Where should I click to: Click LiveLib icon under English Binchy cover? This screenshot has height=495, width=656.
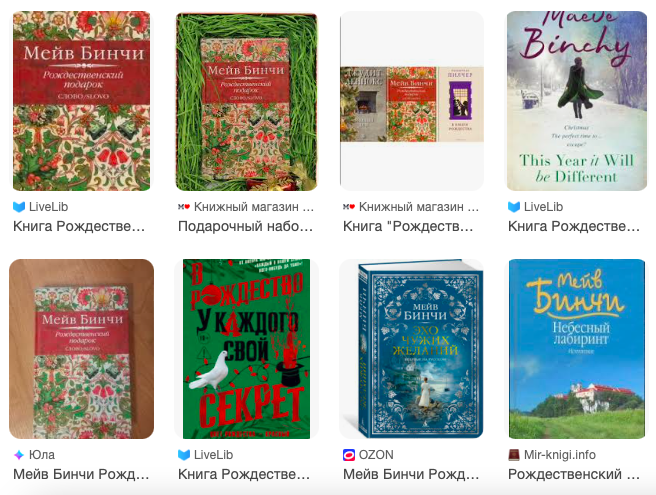tap(514, 207)
